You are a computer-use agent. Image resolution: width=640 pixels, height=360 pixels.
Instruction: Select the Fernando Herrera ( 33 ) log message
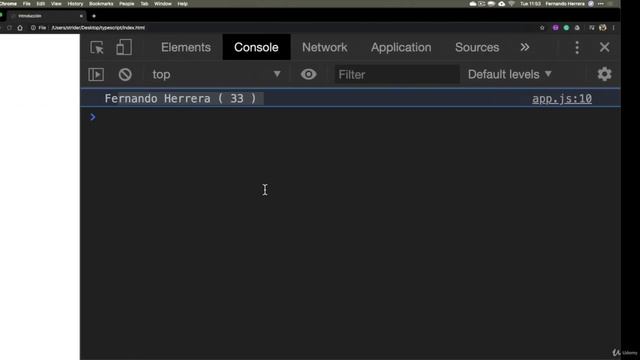(x=180, y=98)
